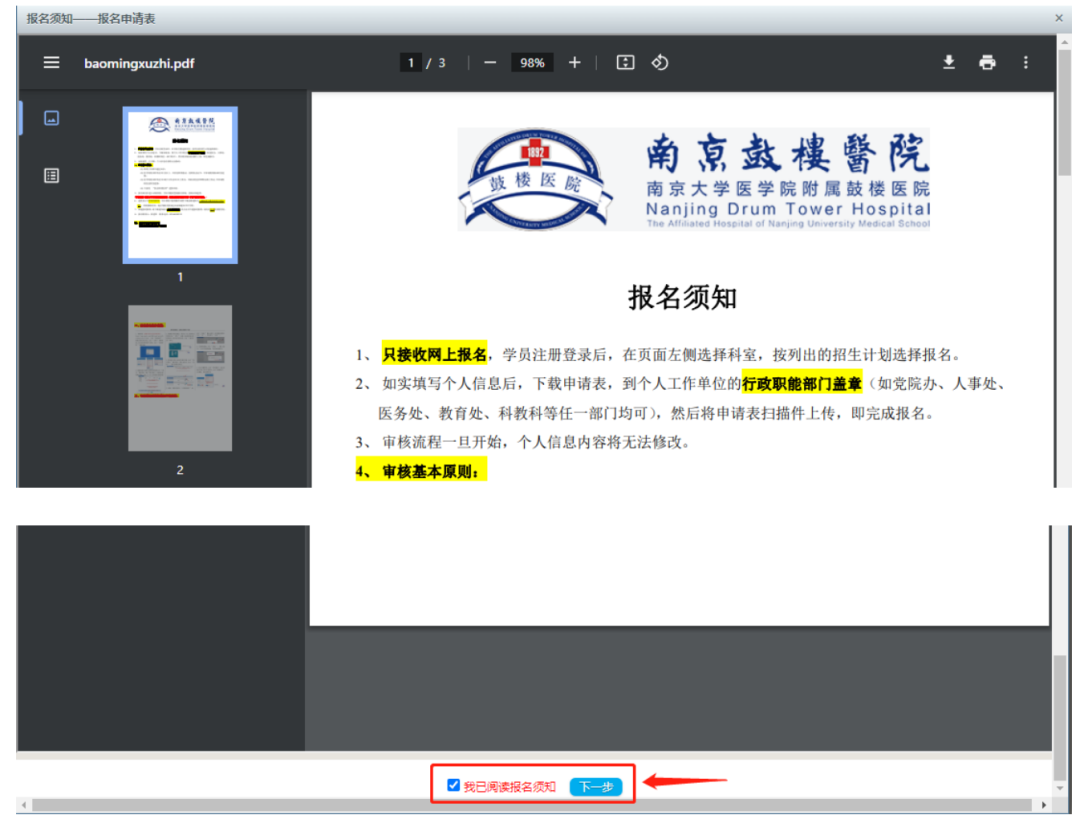Click the 下一步 button
The image size is (1080, 823).
tap(596, 786)
